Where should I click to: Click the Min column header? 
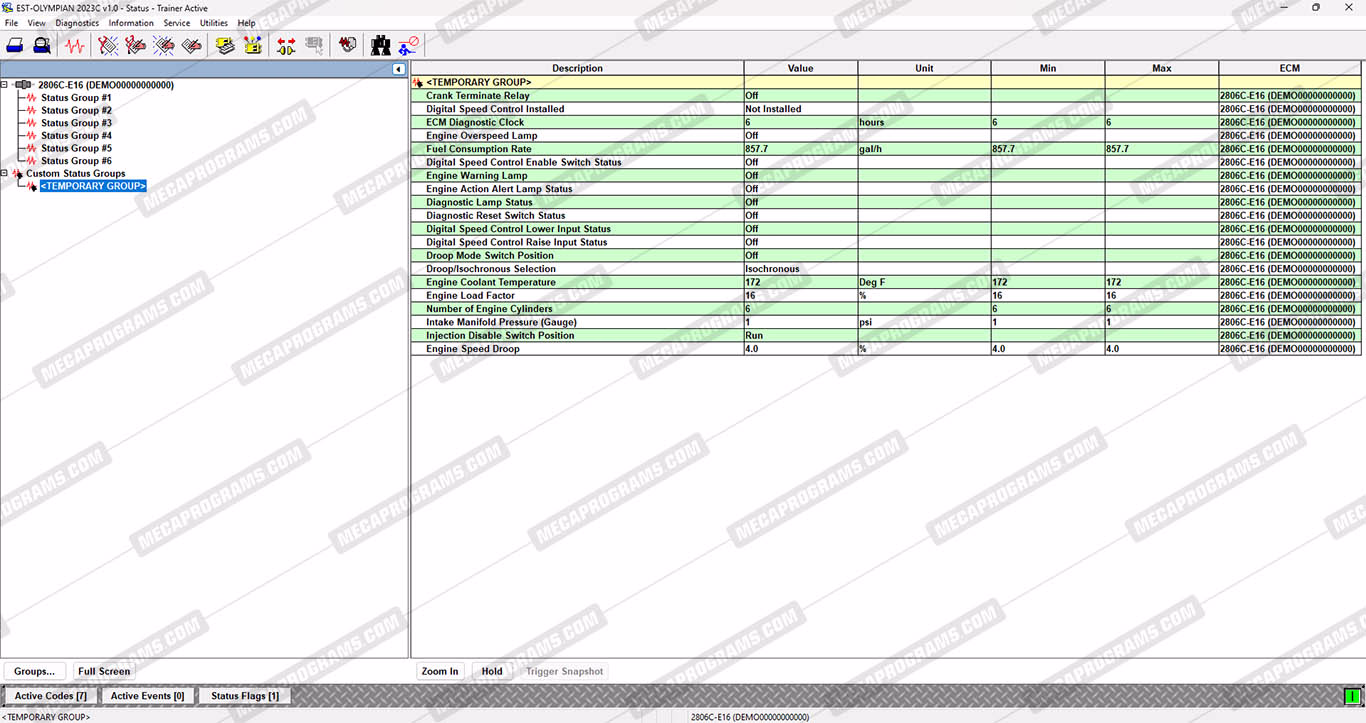point(1048,69)
